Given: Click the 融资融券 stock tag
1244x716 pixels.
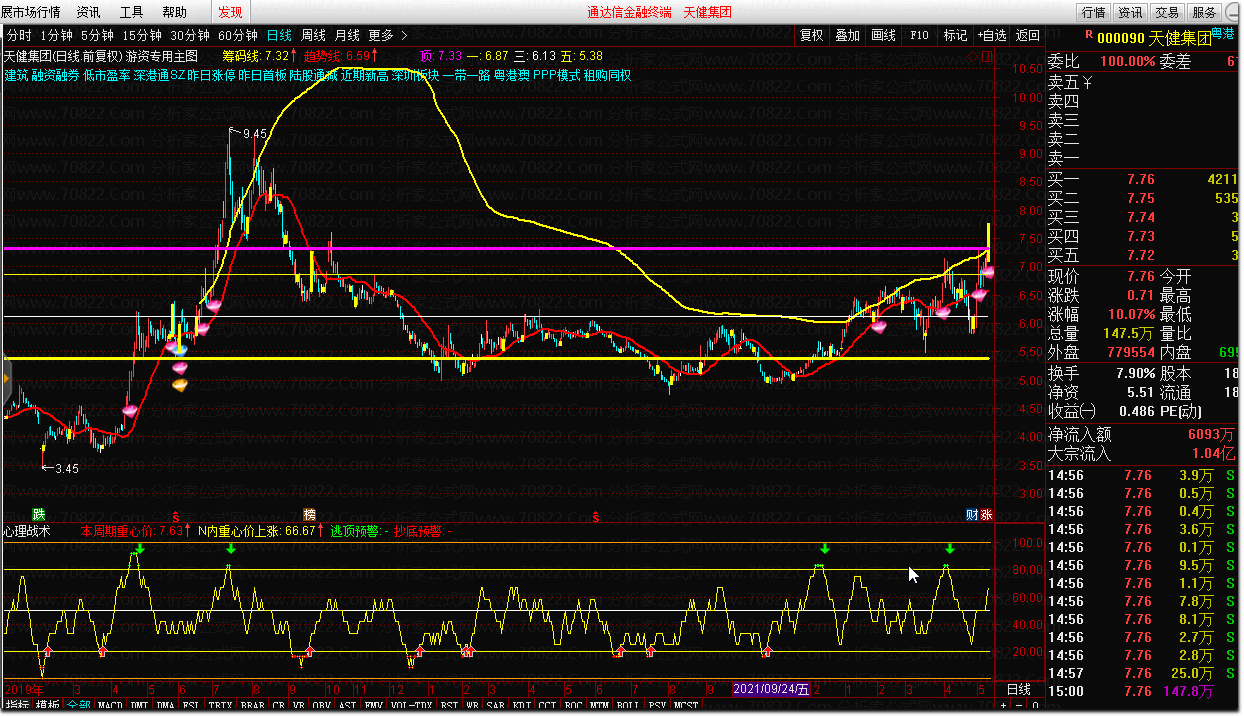Looking at the screenshot, I should click(55, 75).
